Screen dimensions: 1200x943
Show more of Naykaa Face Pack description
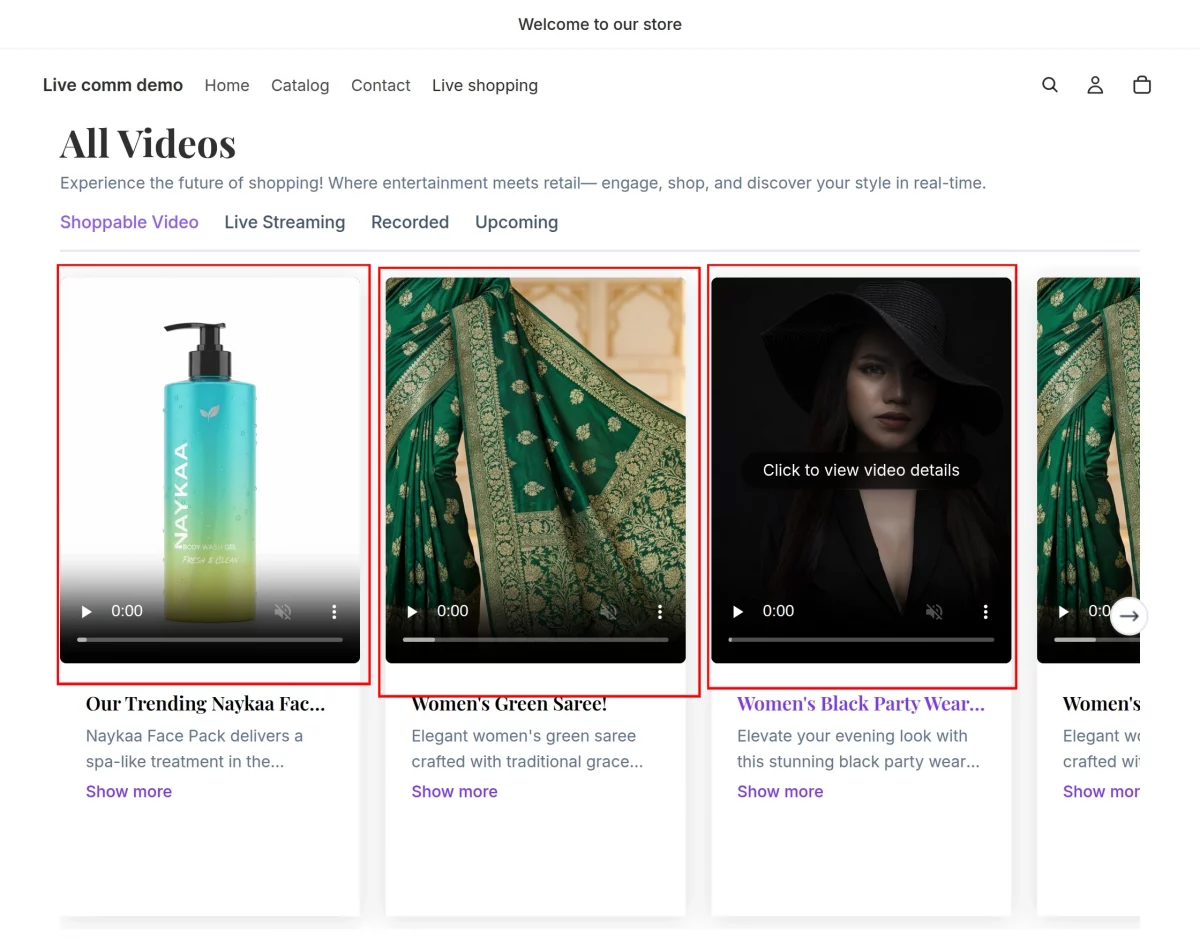[x=129, y=791]
